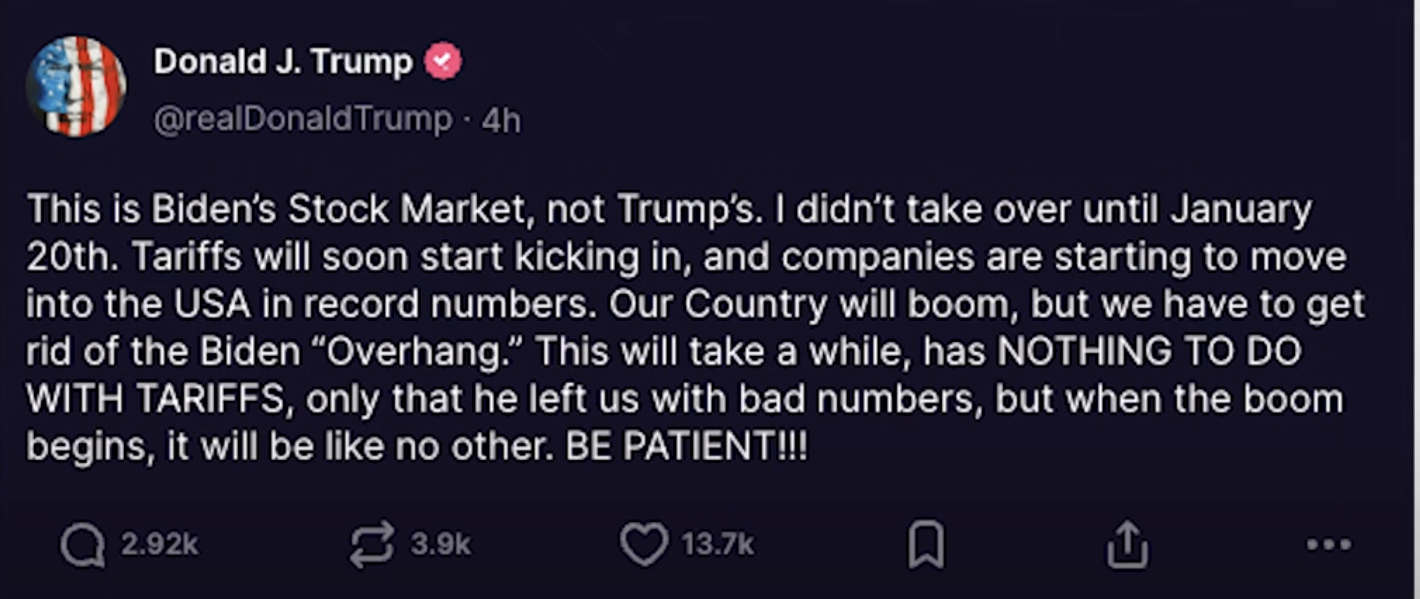This screenshot has width=1420, height=599.
Task: Click the 3.9k repost count
Action: click(x=440, y=545)
